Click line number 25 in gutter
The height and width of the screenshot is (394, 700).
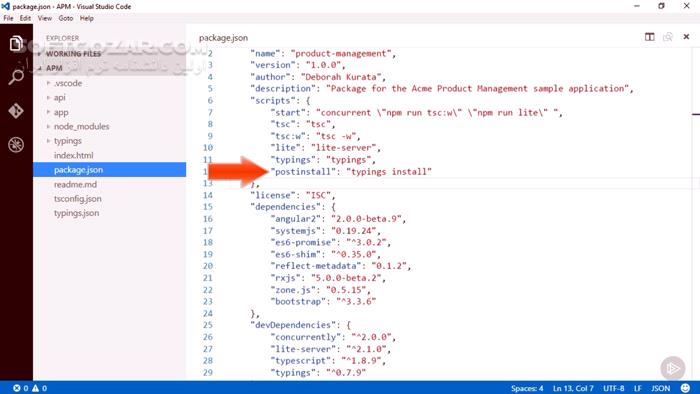(208, 325)
